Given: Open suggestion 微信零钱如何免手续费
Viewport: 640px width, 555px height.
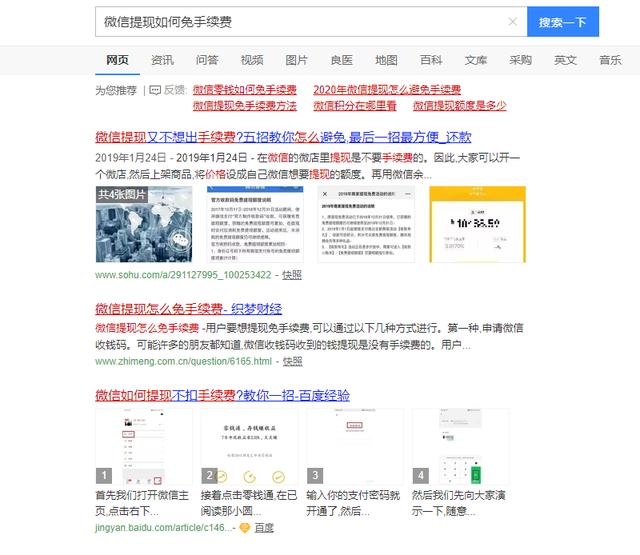Looking at the screenshot, I should (244, 90).
